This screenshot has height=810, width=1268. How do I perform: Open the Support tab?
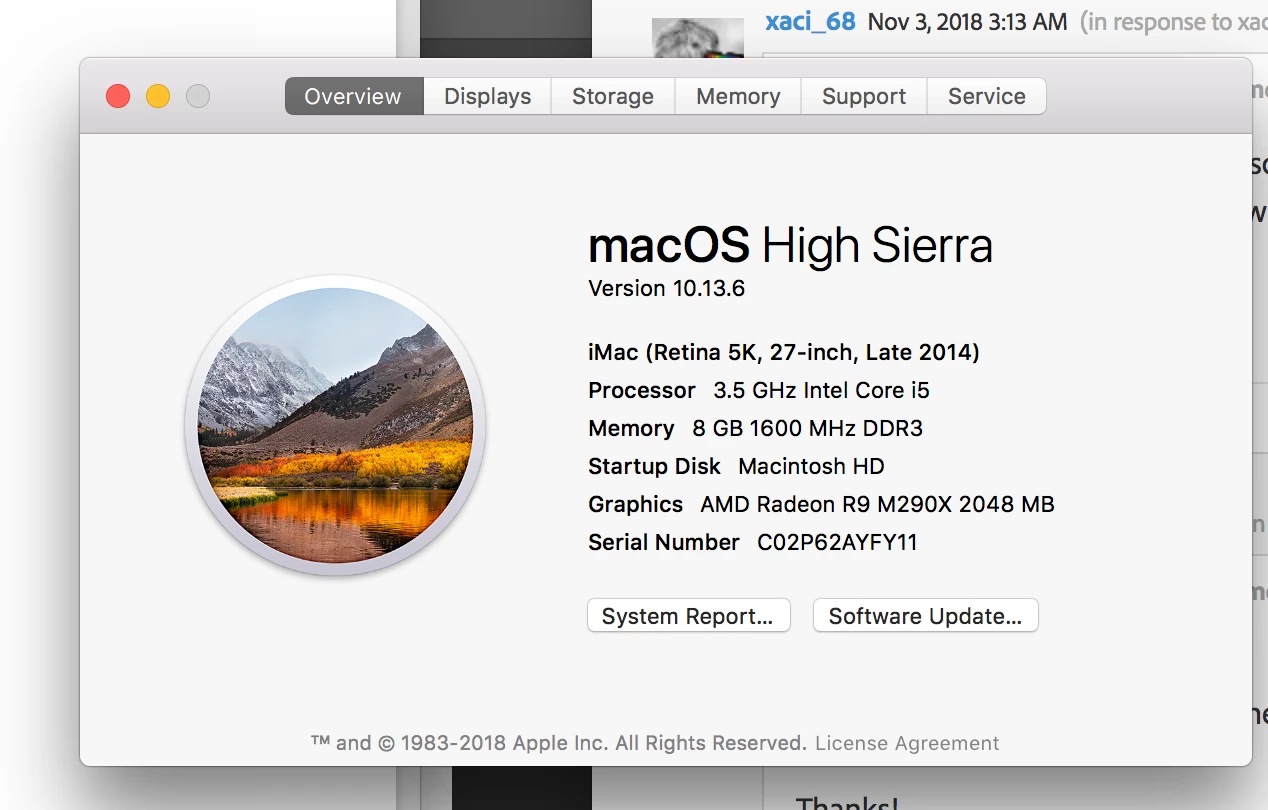pyautogui.click(x=864, y=96)
